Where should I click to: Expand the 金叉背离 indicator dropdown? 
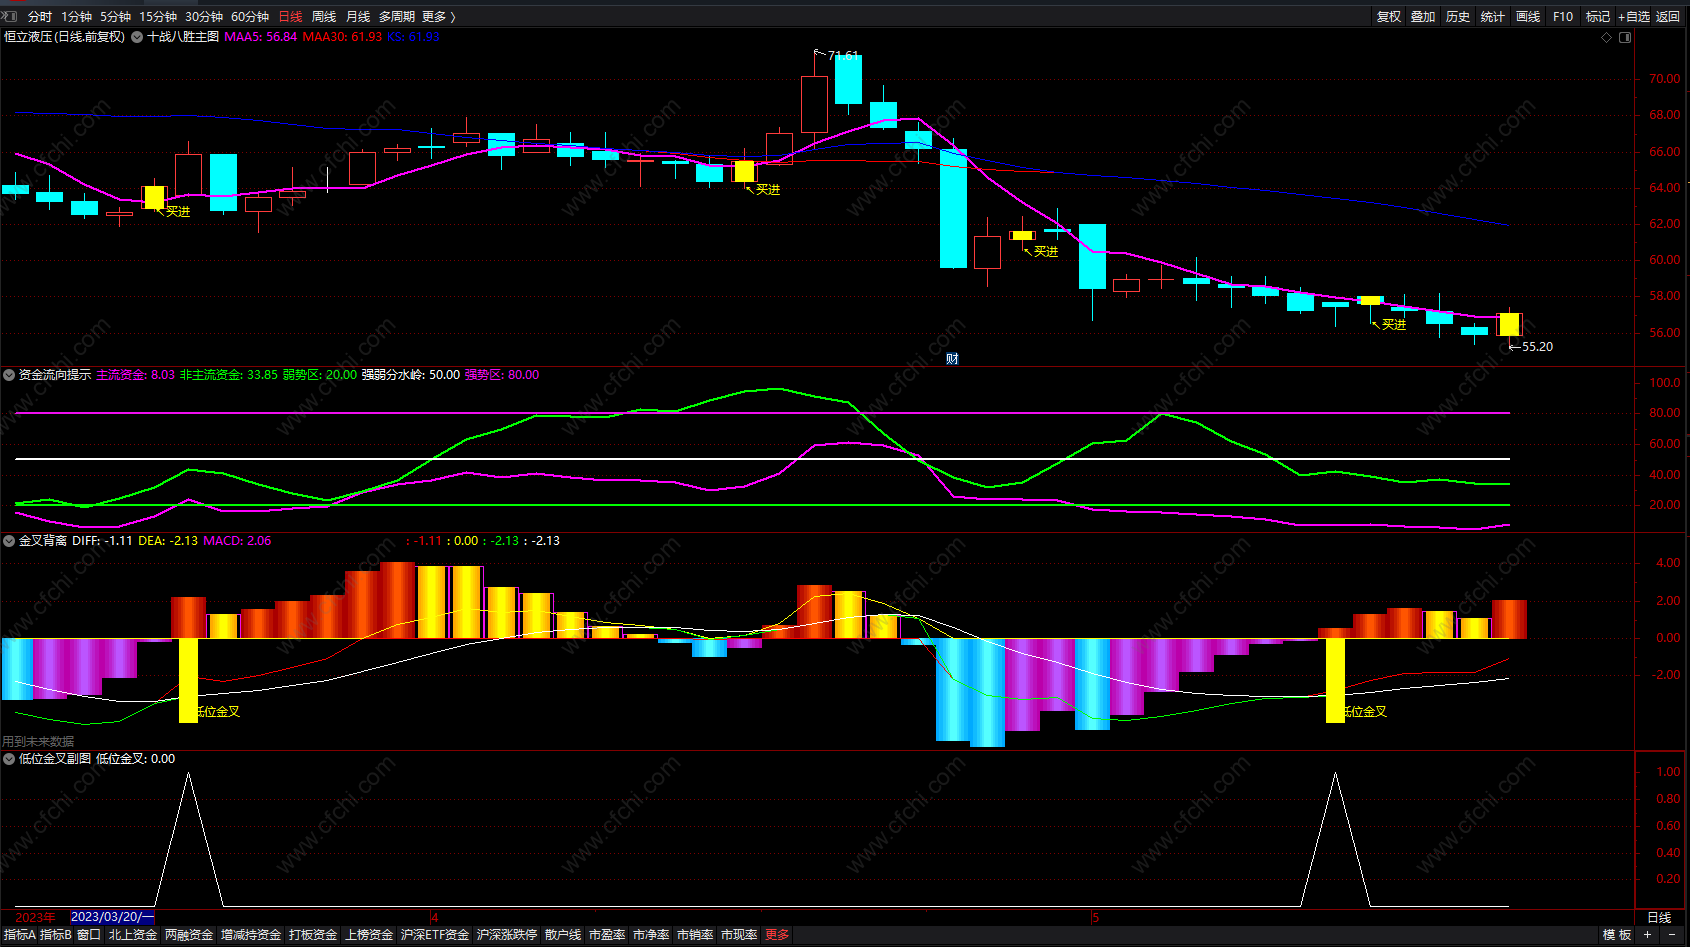[x=9, y=541]
